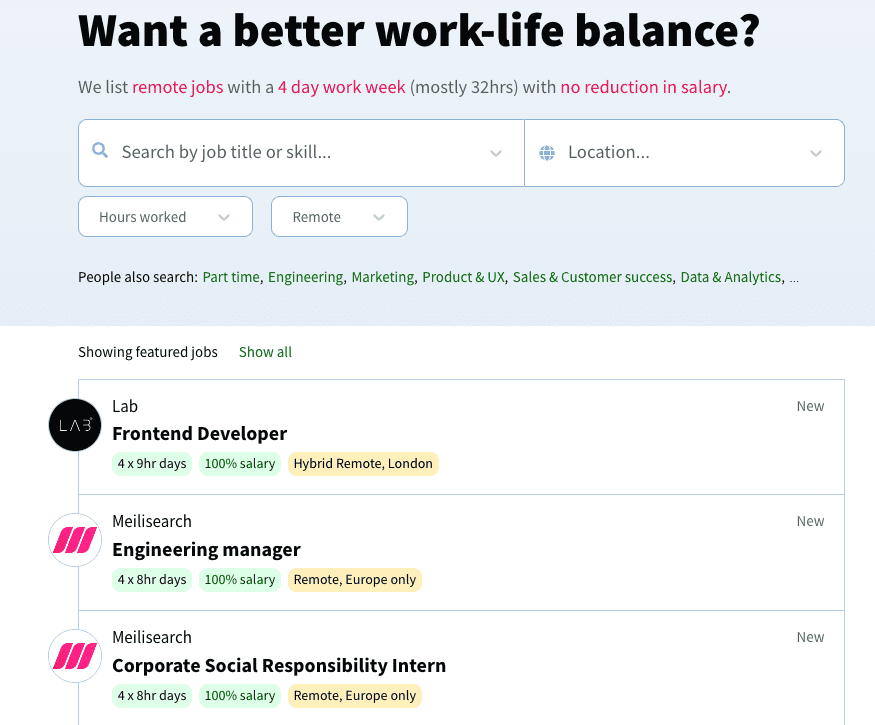Open Data & Analytics category link
The height and width of the screenshot is (725, 875).
(x=730, y=277)
